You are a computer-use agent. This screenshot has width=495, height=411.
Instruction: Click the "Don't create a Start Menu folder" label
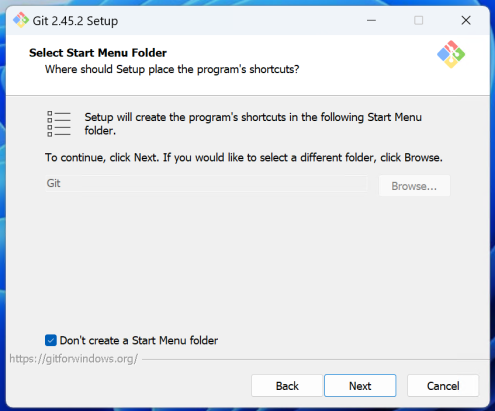click(139, 340)
